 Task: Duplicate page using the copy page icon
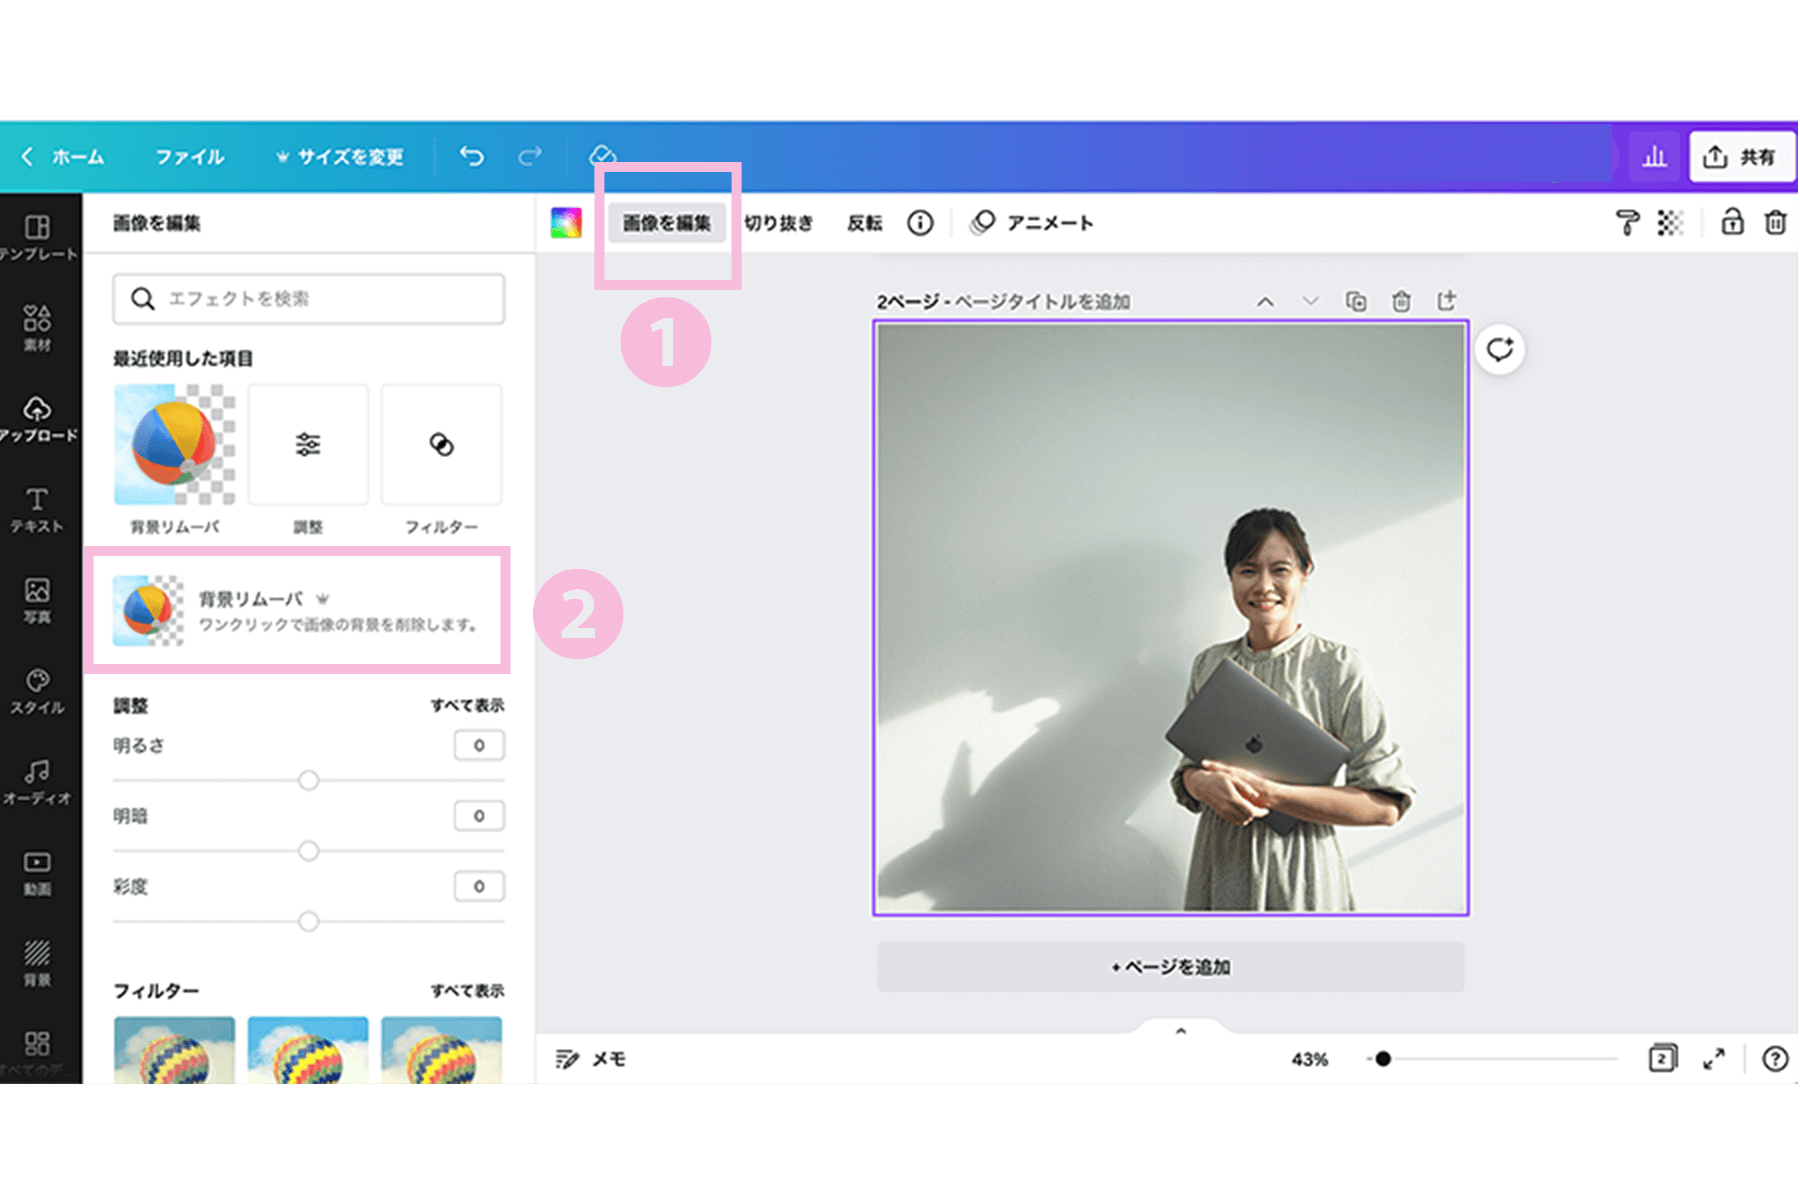(1356, 301)
